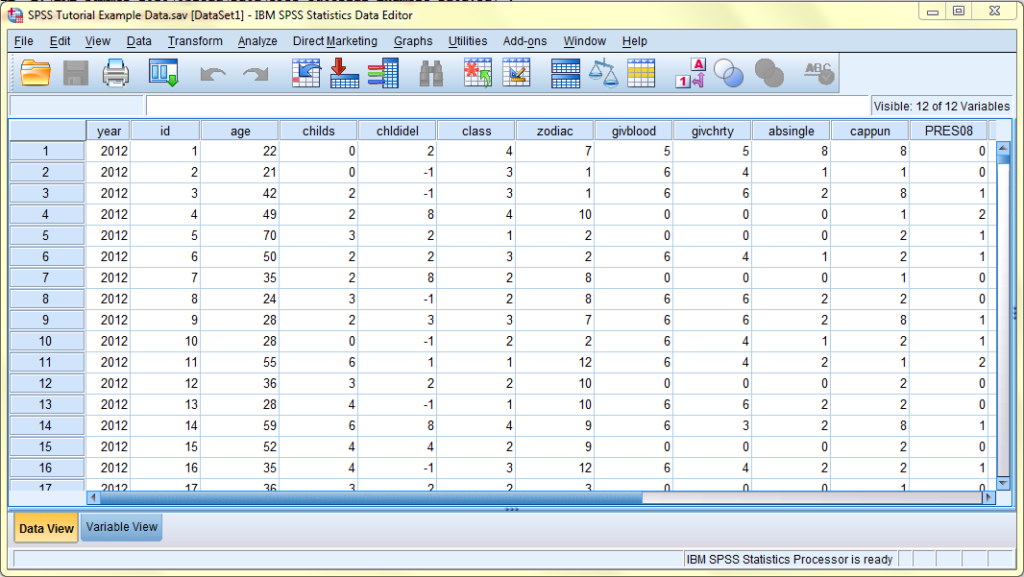Image resolution: width=1024 pixels, height=577 pixels.
Task: Click the id cell with value 10
Action: pos(165,341)
